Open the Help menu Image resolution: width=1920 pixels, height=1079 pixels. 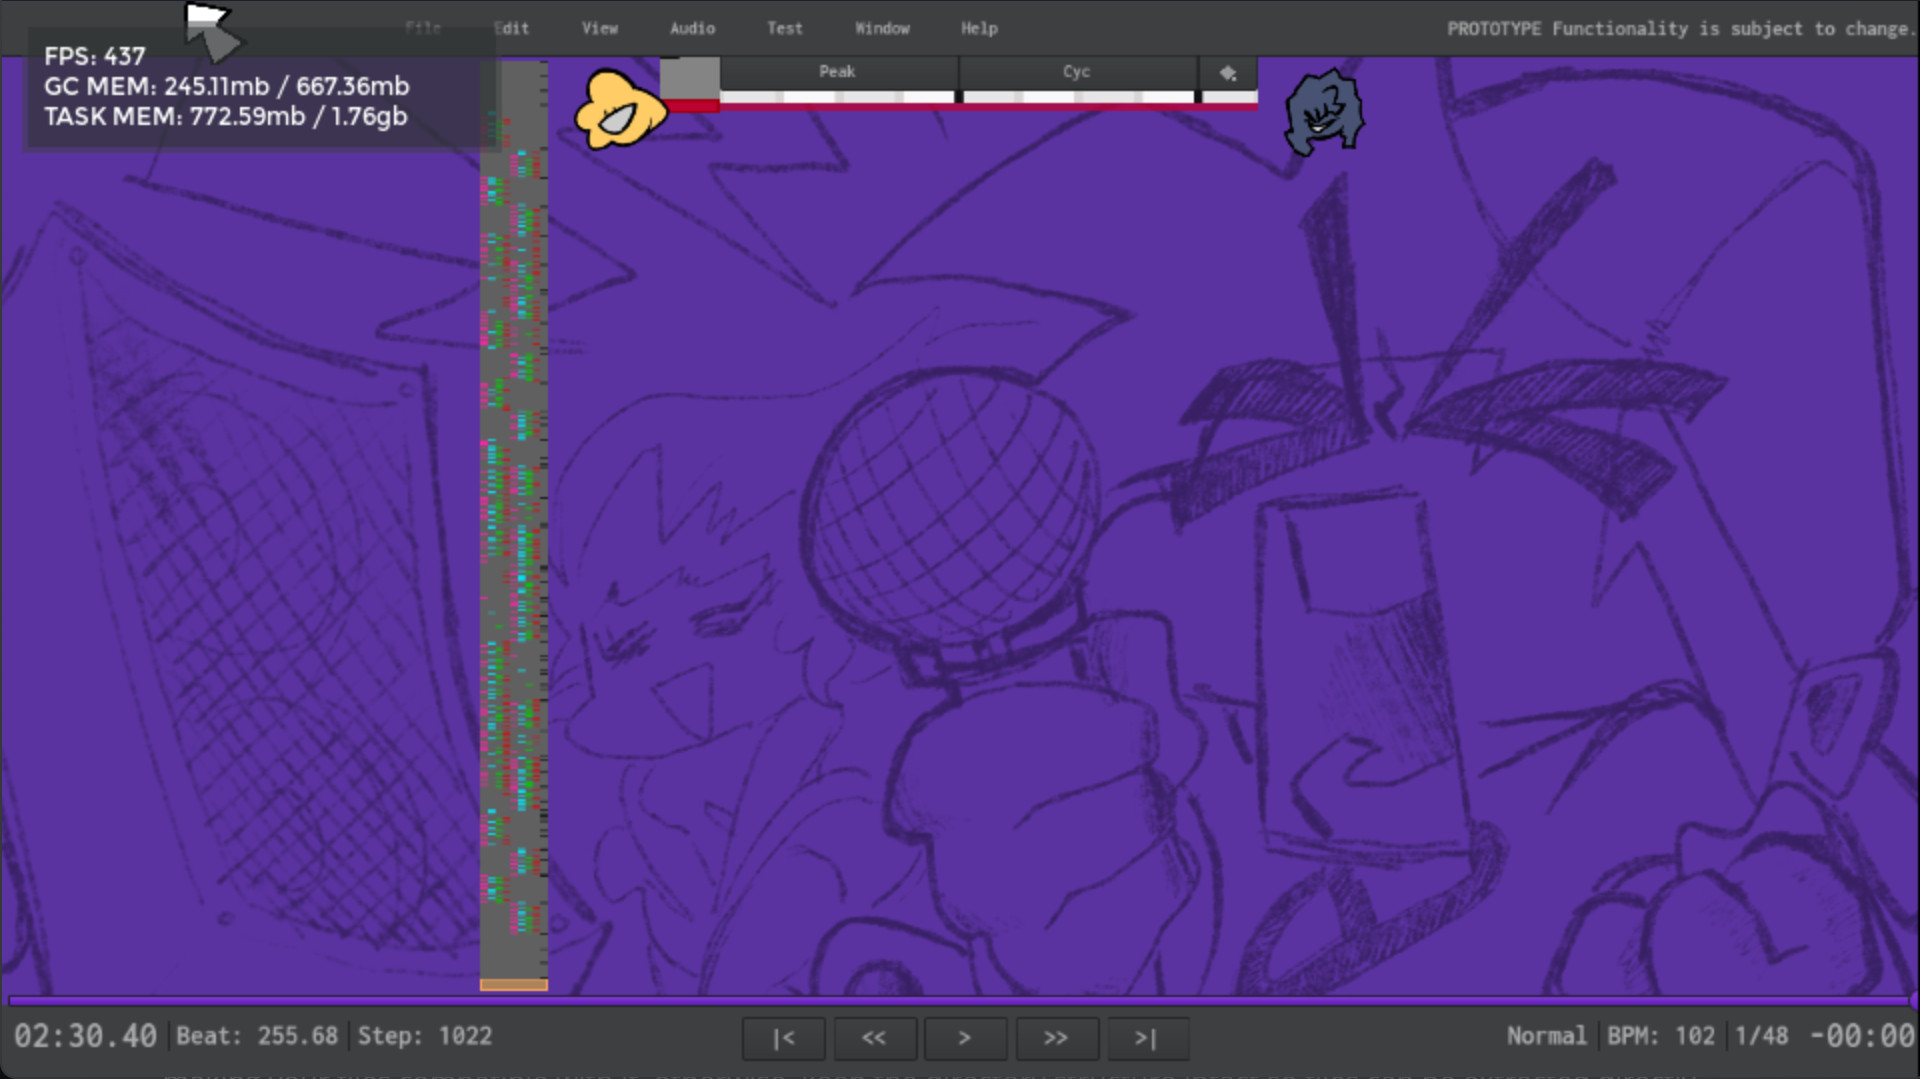coord(979,28)
